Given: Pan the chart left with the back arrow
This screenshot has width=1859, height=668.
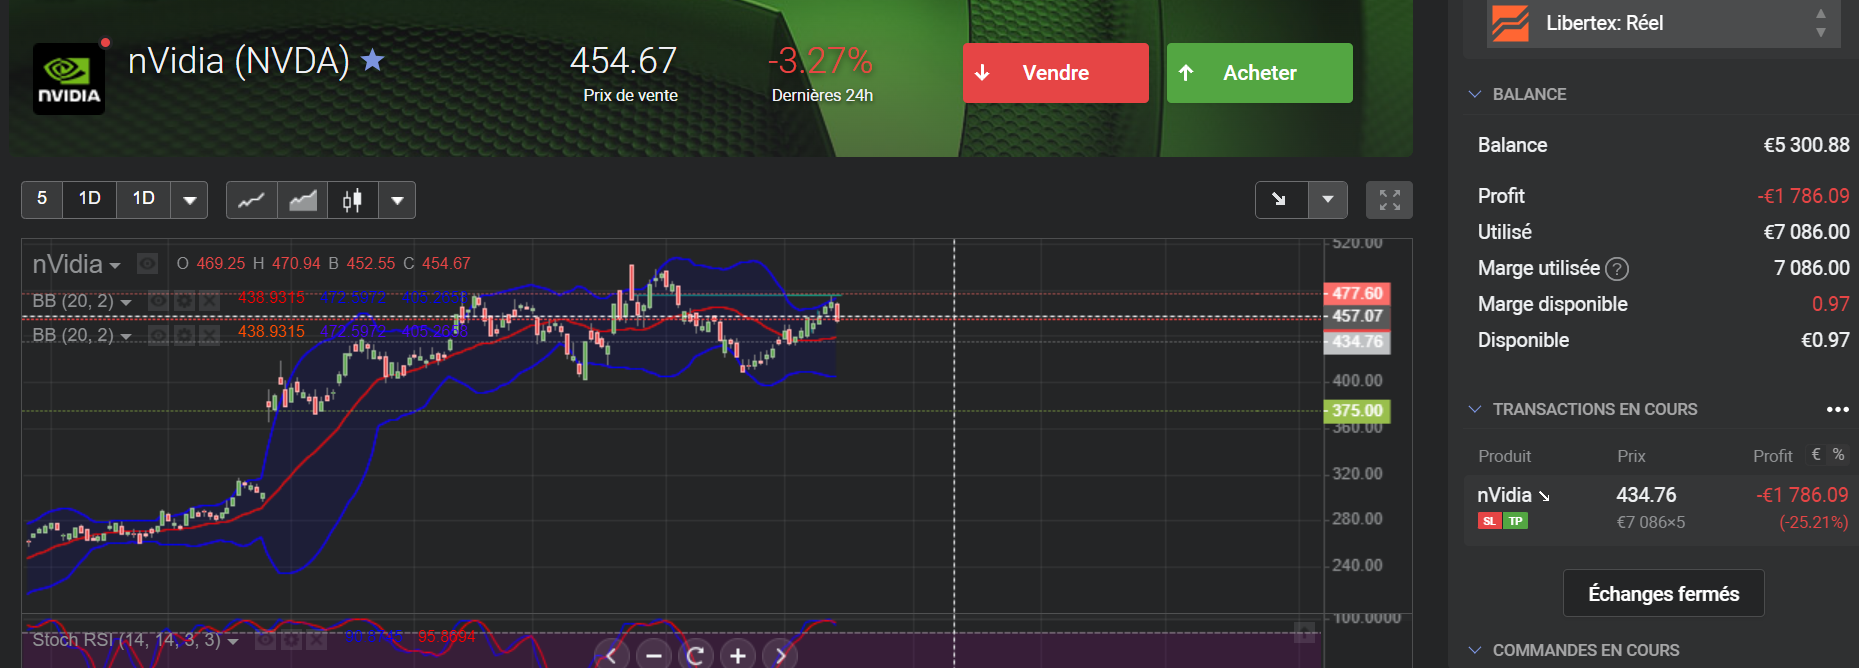Looking at the screenshot, I should 611,655.
